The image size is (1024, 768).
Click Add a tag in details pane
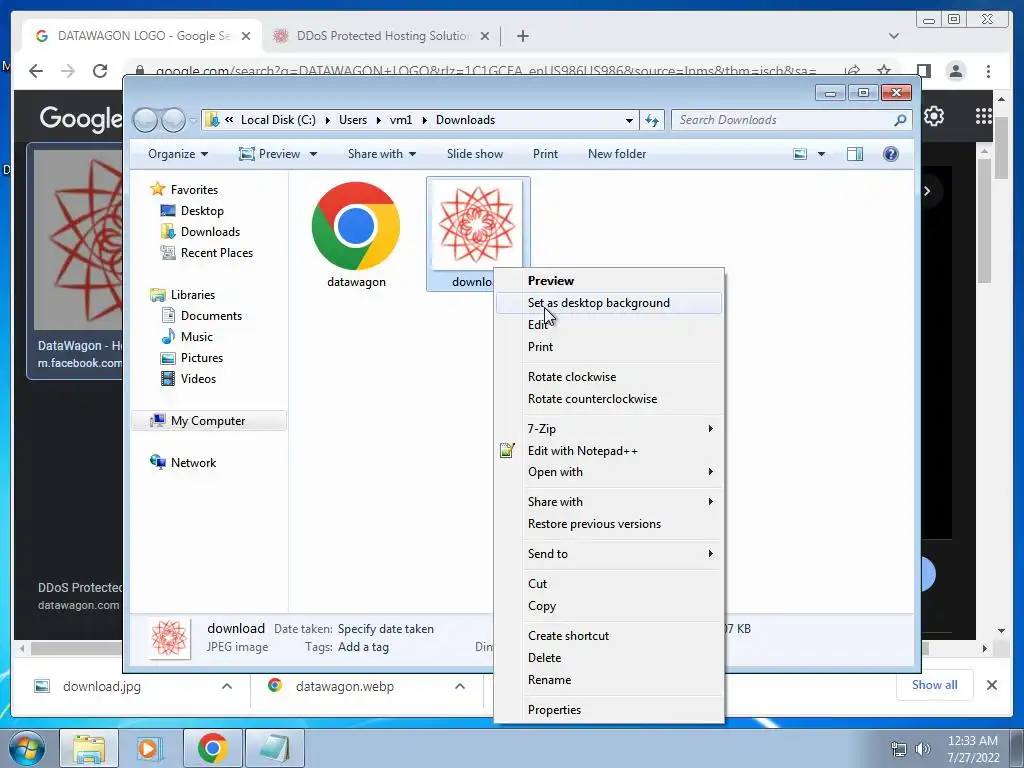click(363, 647)
